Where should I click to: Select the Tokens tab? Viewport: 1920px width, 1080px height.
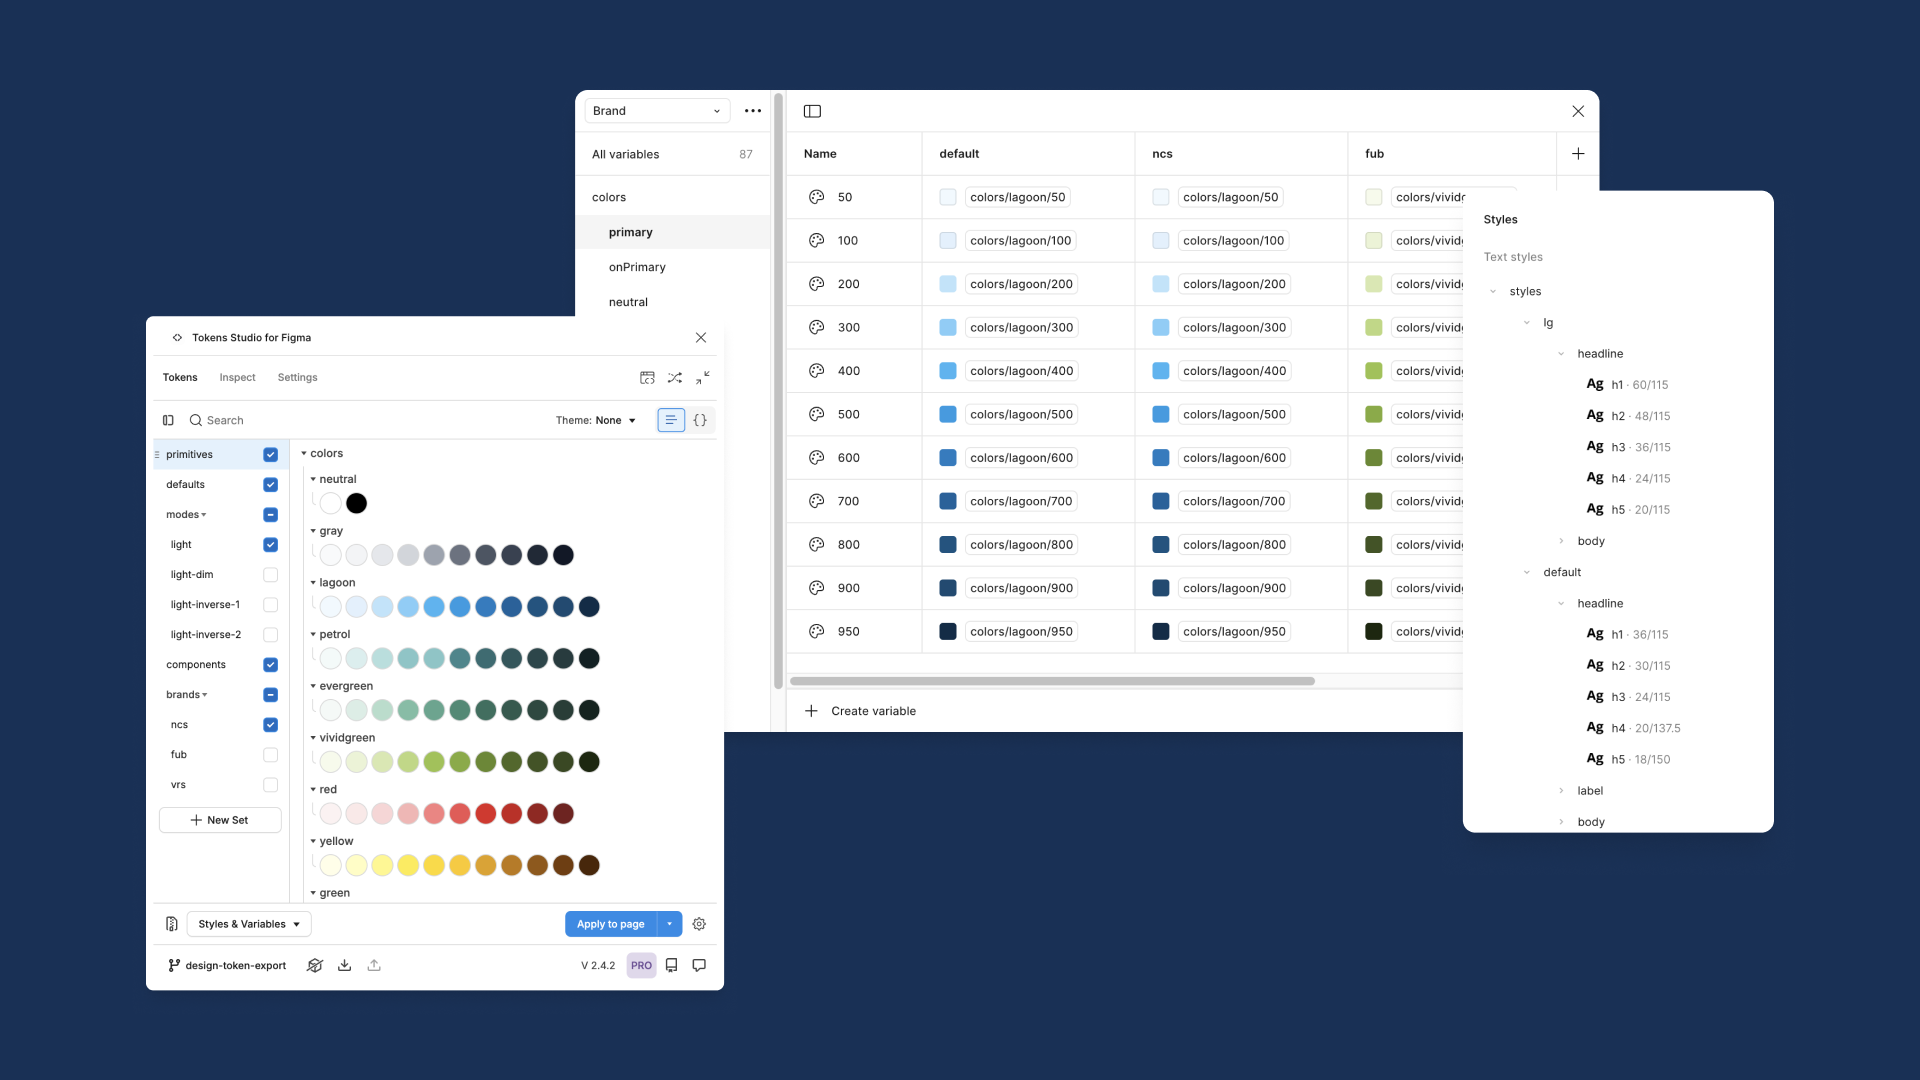[x=180, y=378]
